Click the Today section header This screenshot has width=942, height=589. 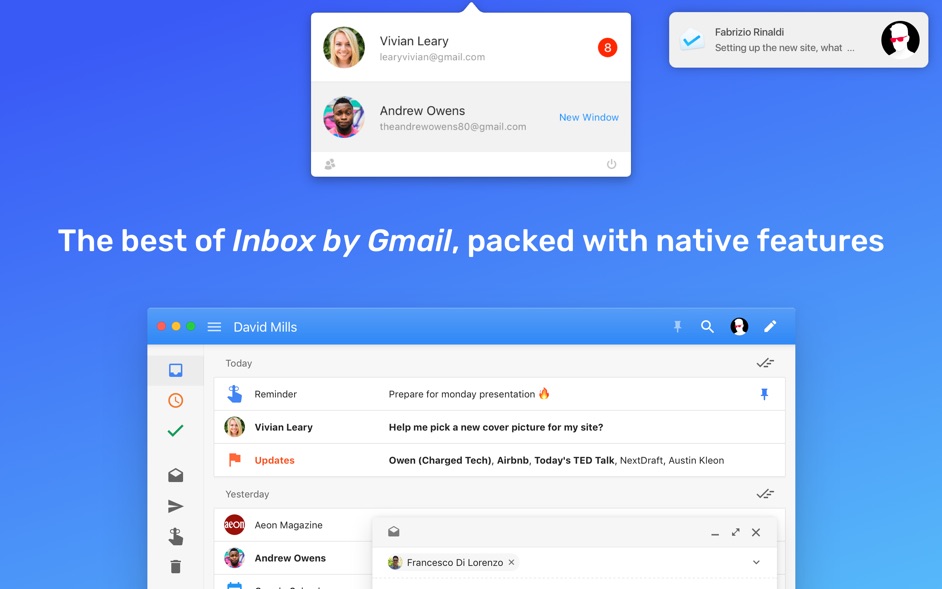[x=239, y=363]
